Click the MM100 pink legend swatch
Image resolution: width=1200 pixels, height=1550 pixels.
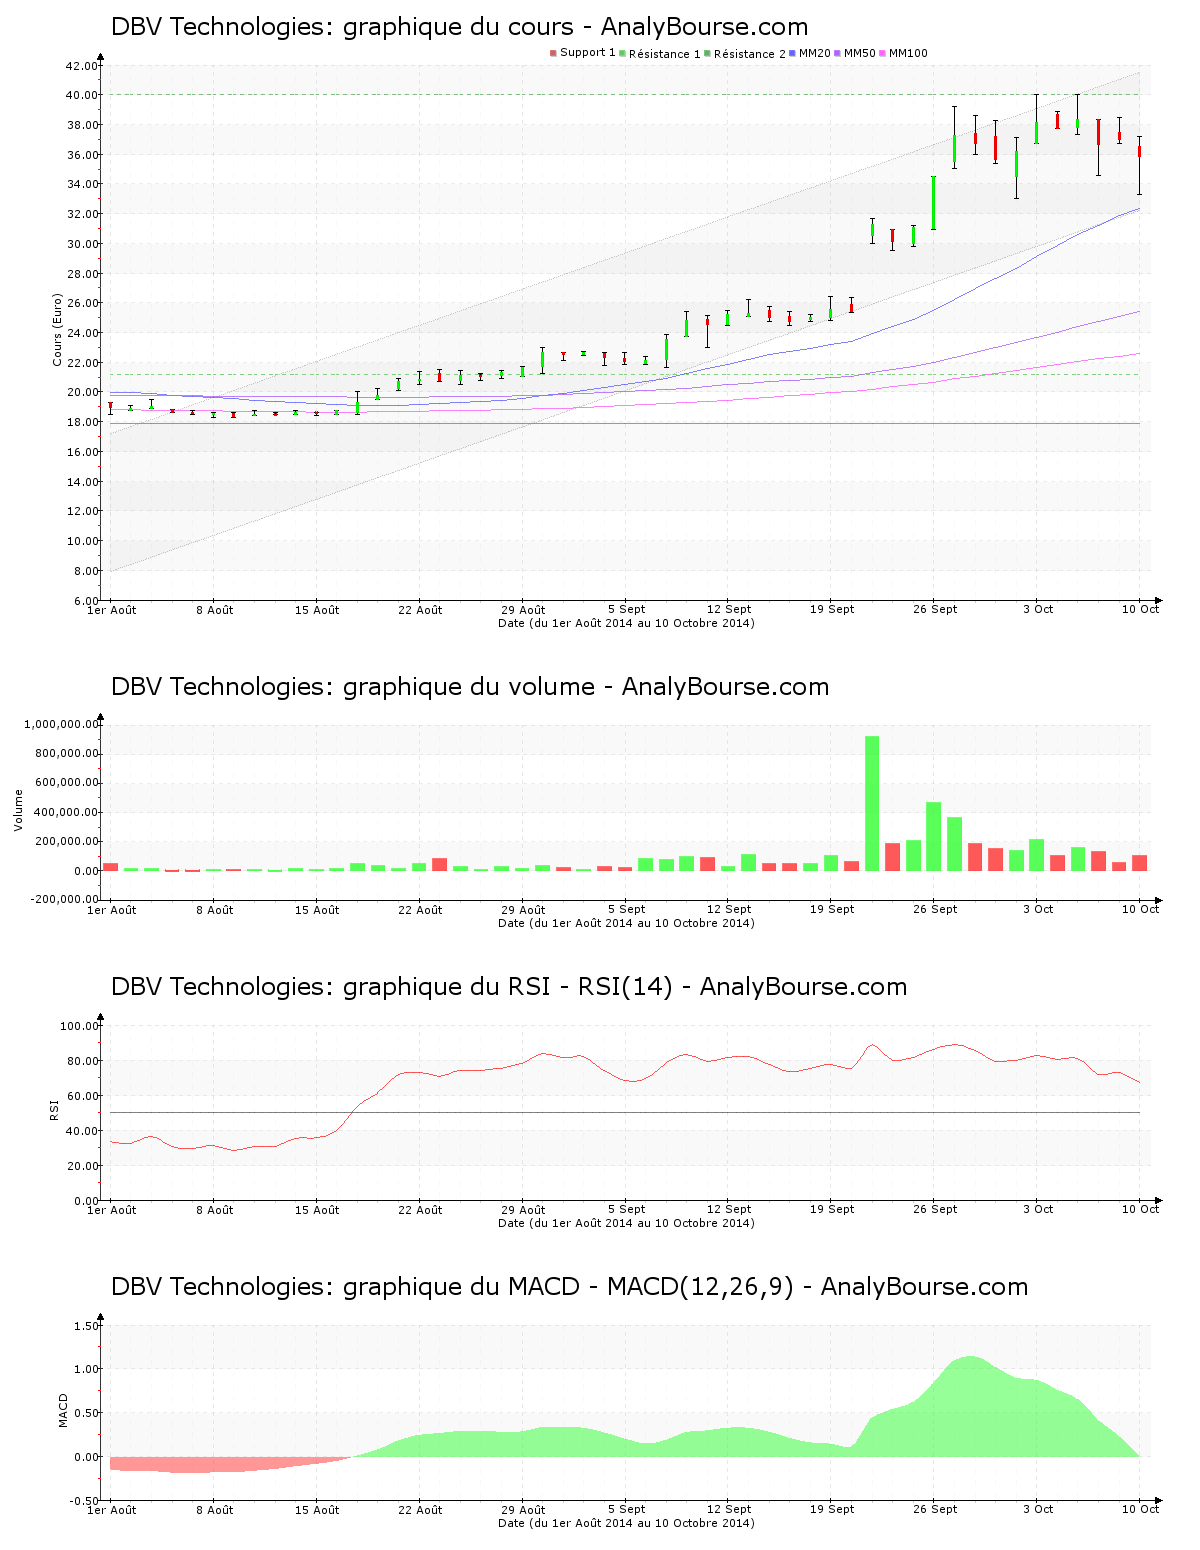883,53
